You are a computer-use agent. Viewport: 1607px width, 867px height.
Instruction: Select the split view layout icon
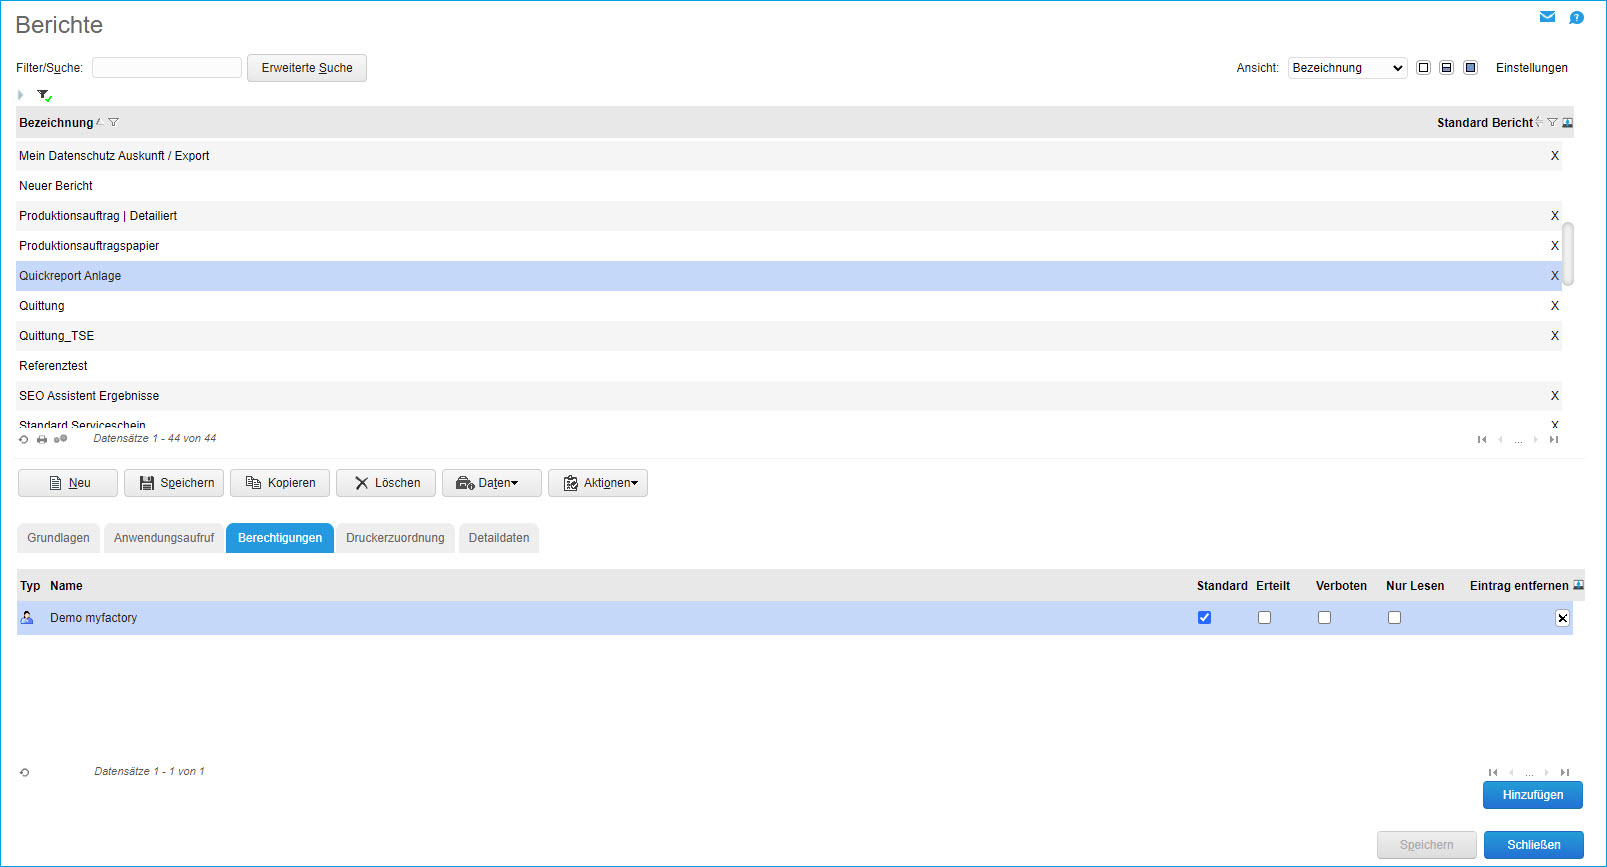coord(1446,68)
